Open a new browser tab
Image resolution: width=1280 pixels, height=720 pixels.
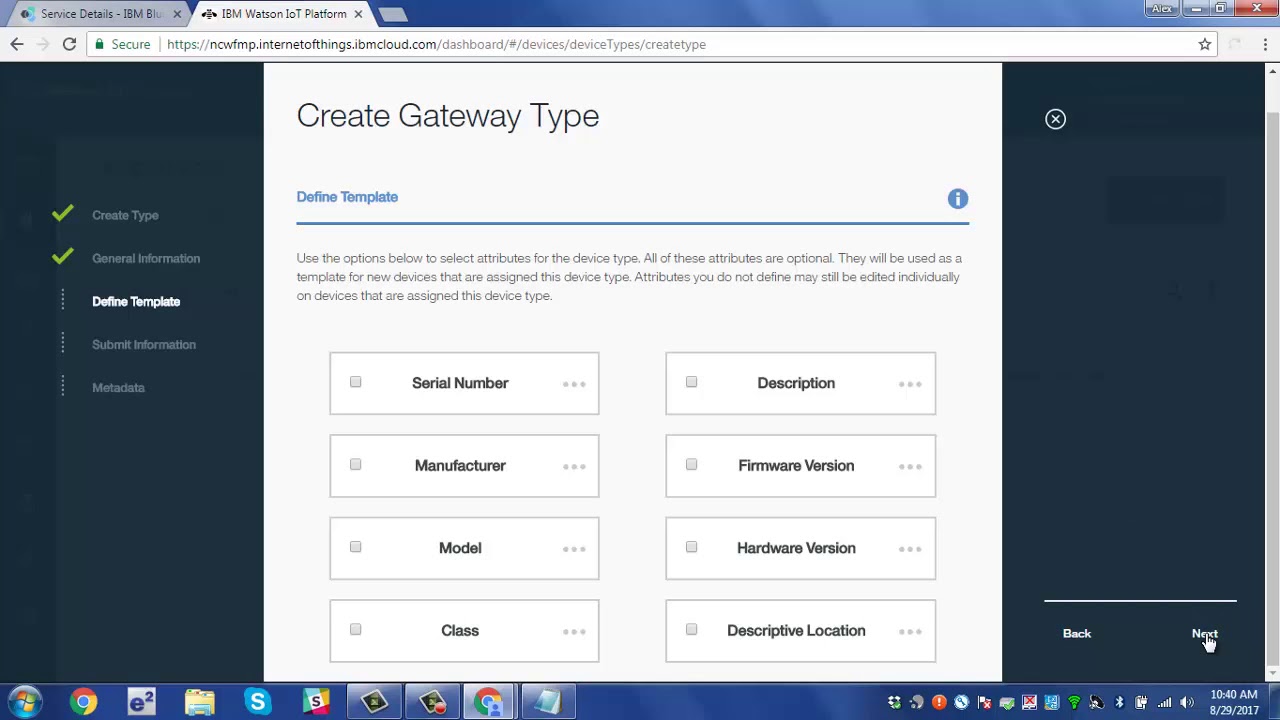(393, 14)
